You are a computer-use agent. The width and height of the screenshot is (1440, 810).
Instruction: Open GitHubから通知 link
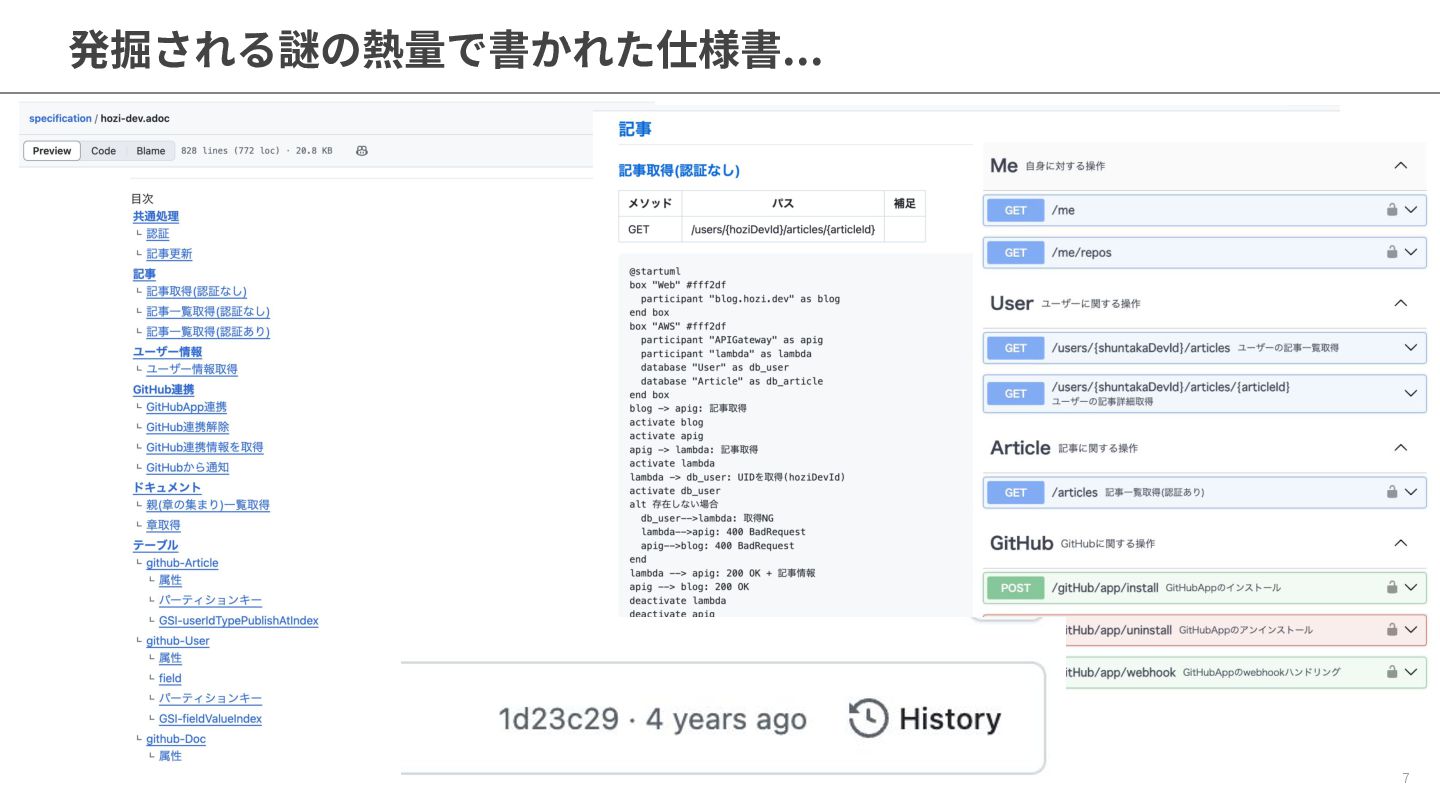point(187,467)
